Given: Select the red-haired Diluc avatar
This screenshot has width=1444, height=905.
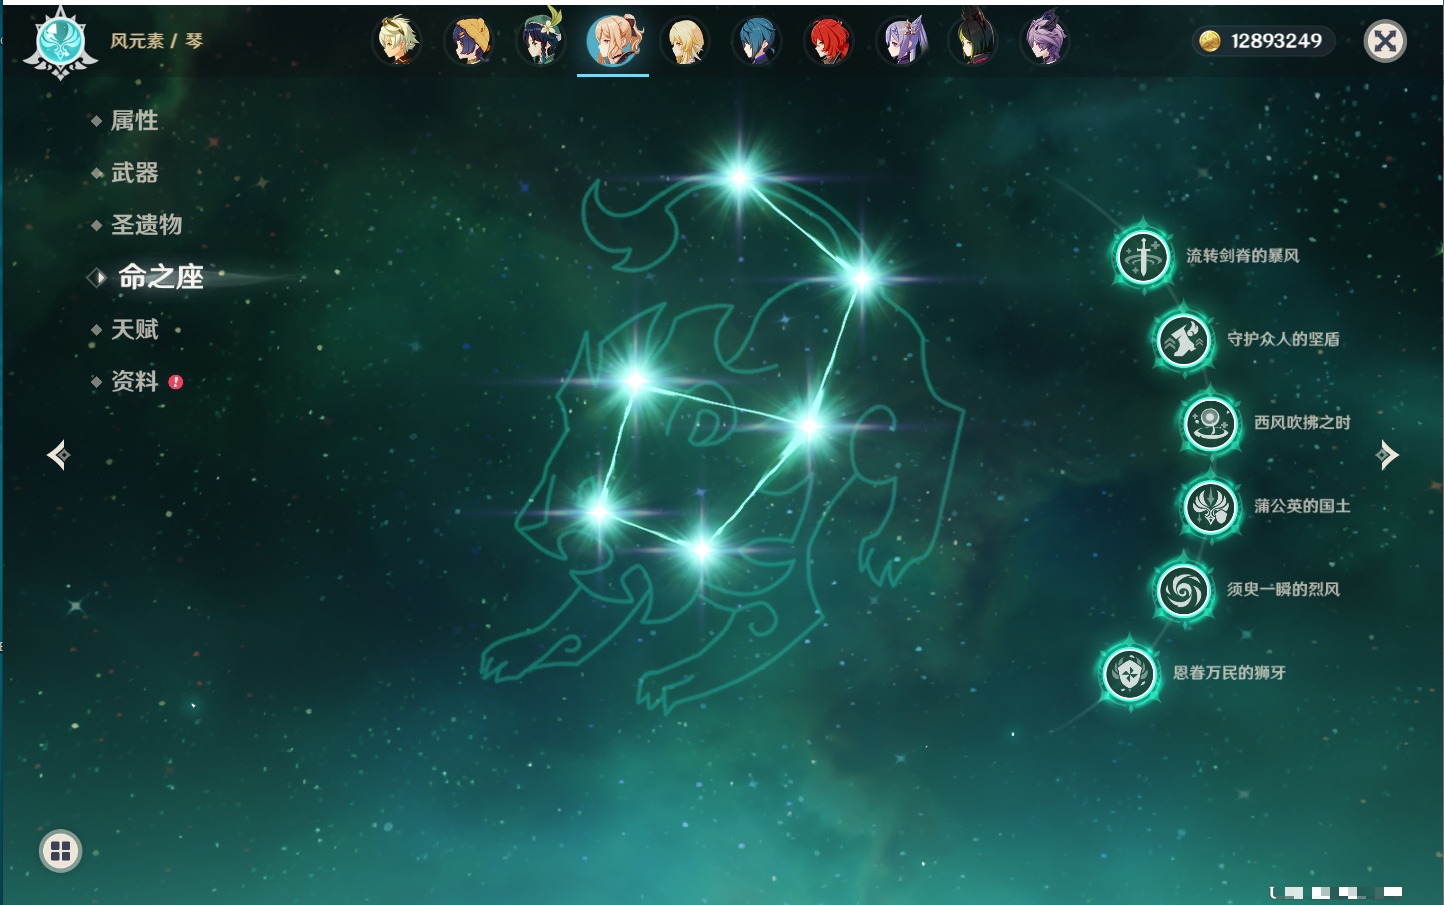Looking at the screenshot, I should tap(829, 42).
